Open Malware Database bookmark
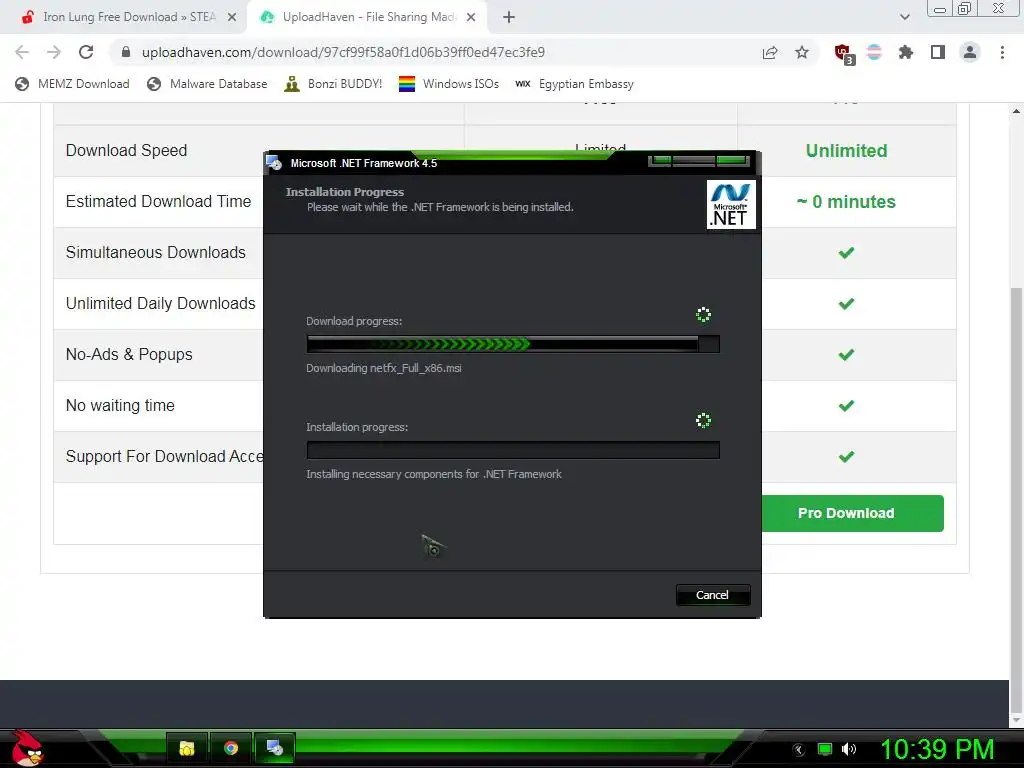This screenshot has height=768, width=1024. 208,84
